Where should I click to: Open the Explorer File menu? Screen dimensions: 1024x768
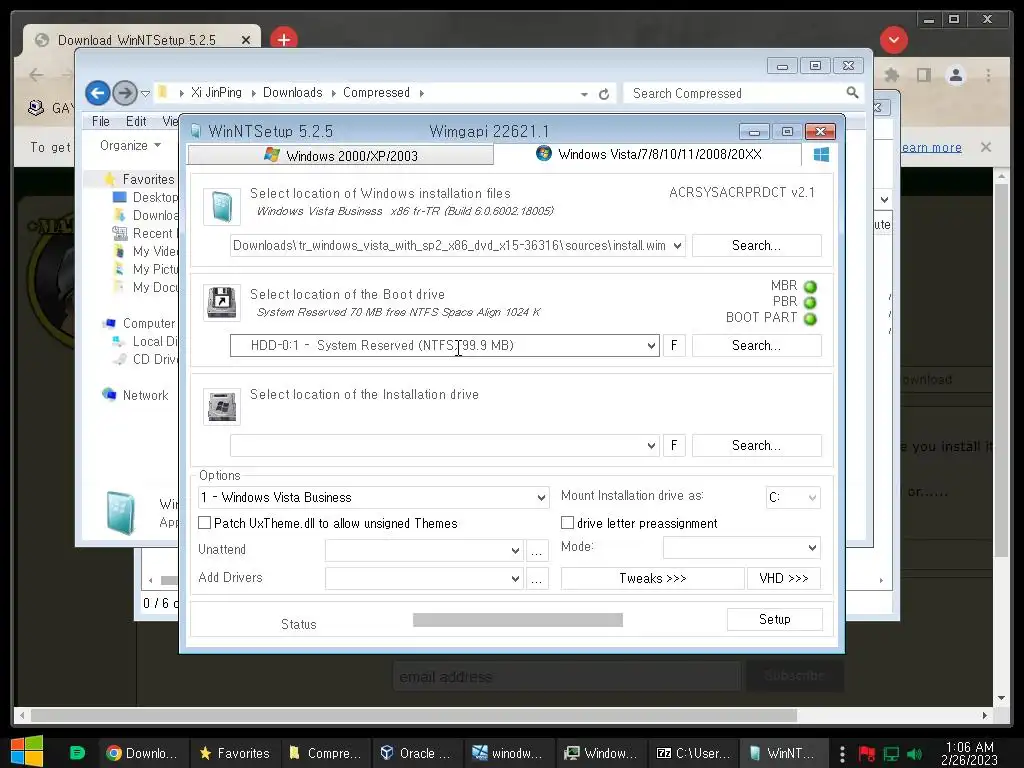pyautogui.click(x=101, y=121)
